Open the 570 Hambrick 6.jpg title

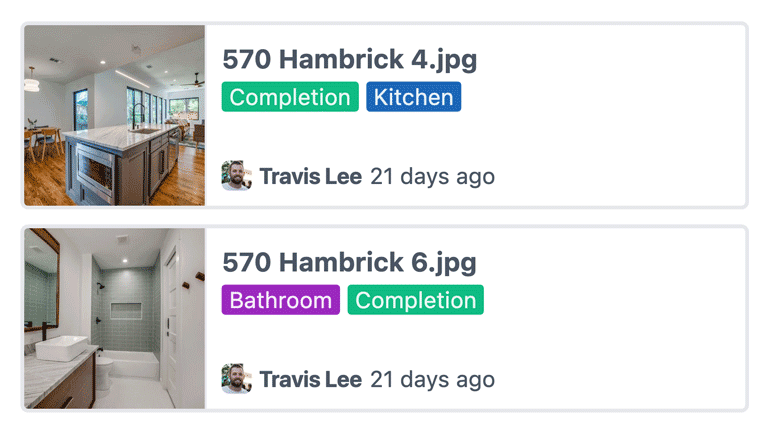(349, 262)
